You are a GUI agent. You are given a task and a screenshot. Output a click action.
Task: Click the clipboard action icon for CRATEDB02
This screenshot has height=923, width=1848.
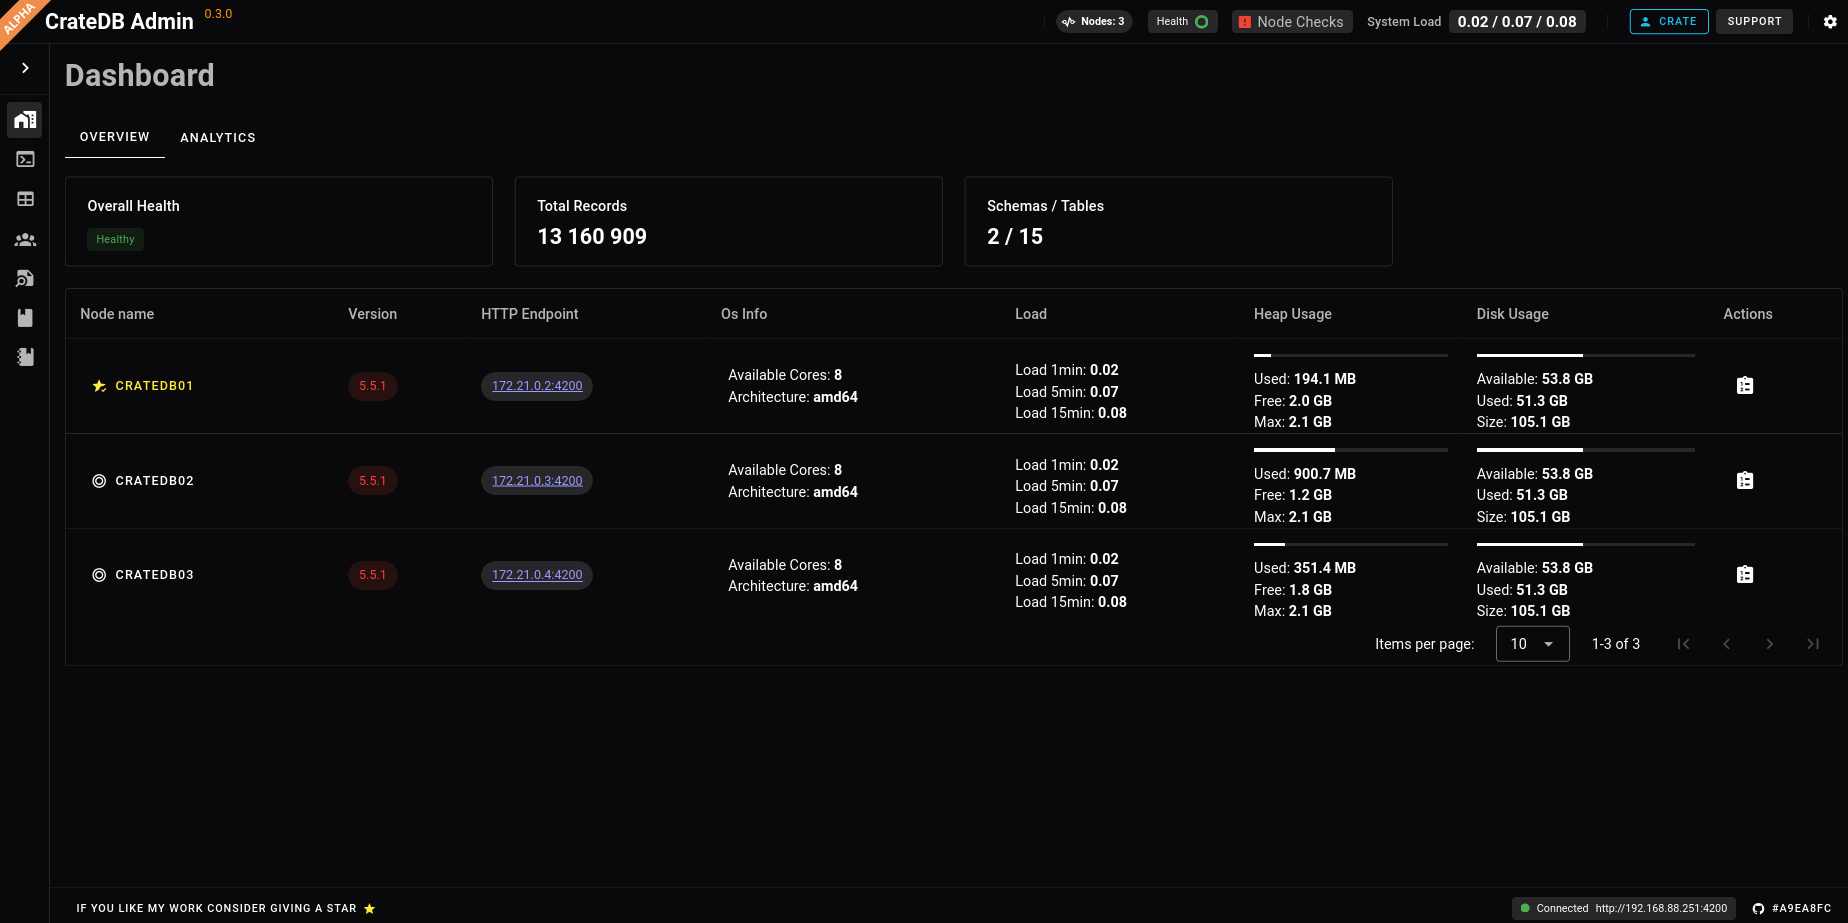[1745, 481]
